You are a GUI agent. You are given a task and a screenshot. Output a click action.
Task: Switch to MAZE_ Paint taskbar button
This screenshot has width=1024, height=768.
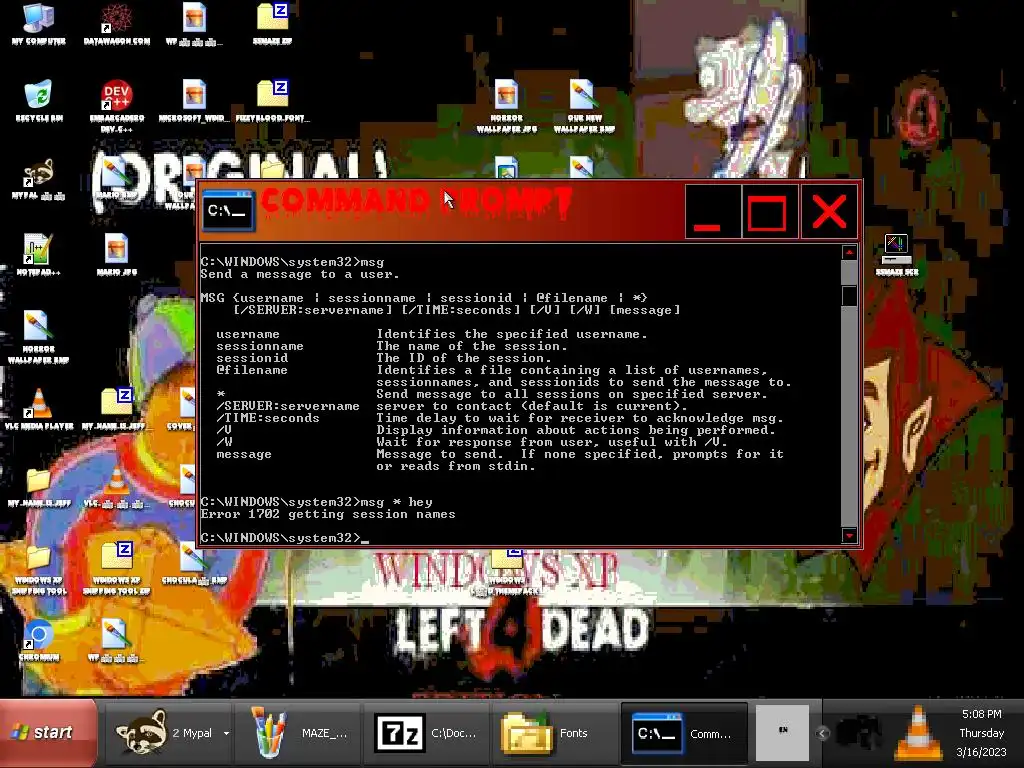(x=297, y=733)
